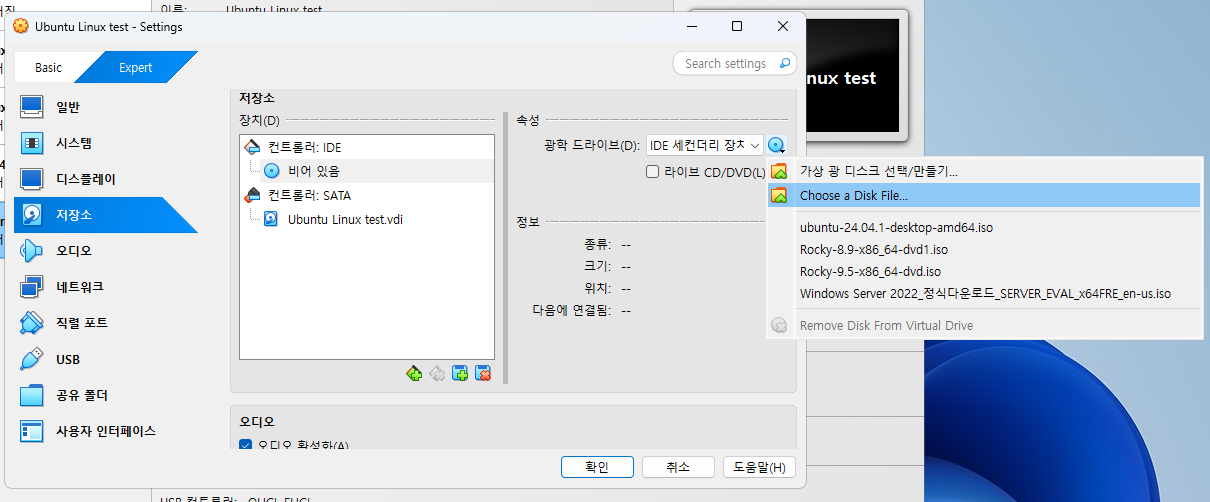The height and width of the screenshot is (502, 1210).
Task: Open the IDE 세컨더리 장치 dropdown
Action: click(x=705, y=146)
